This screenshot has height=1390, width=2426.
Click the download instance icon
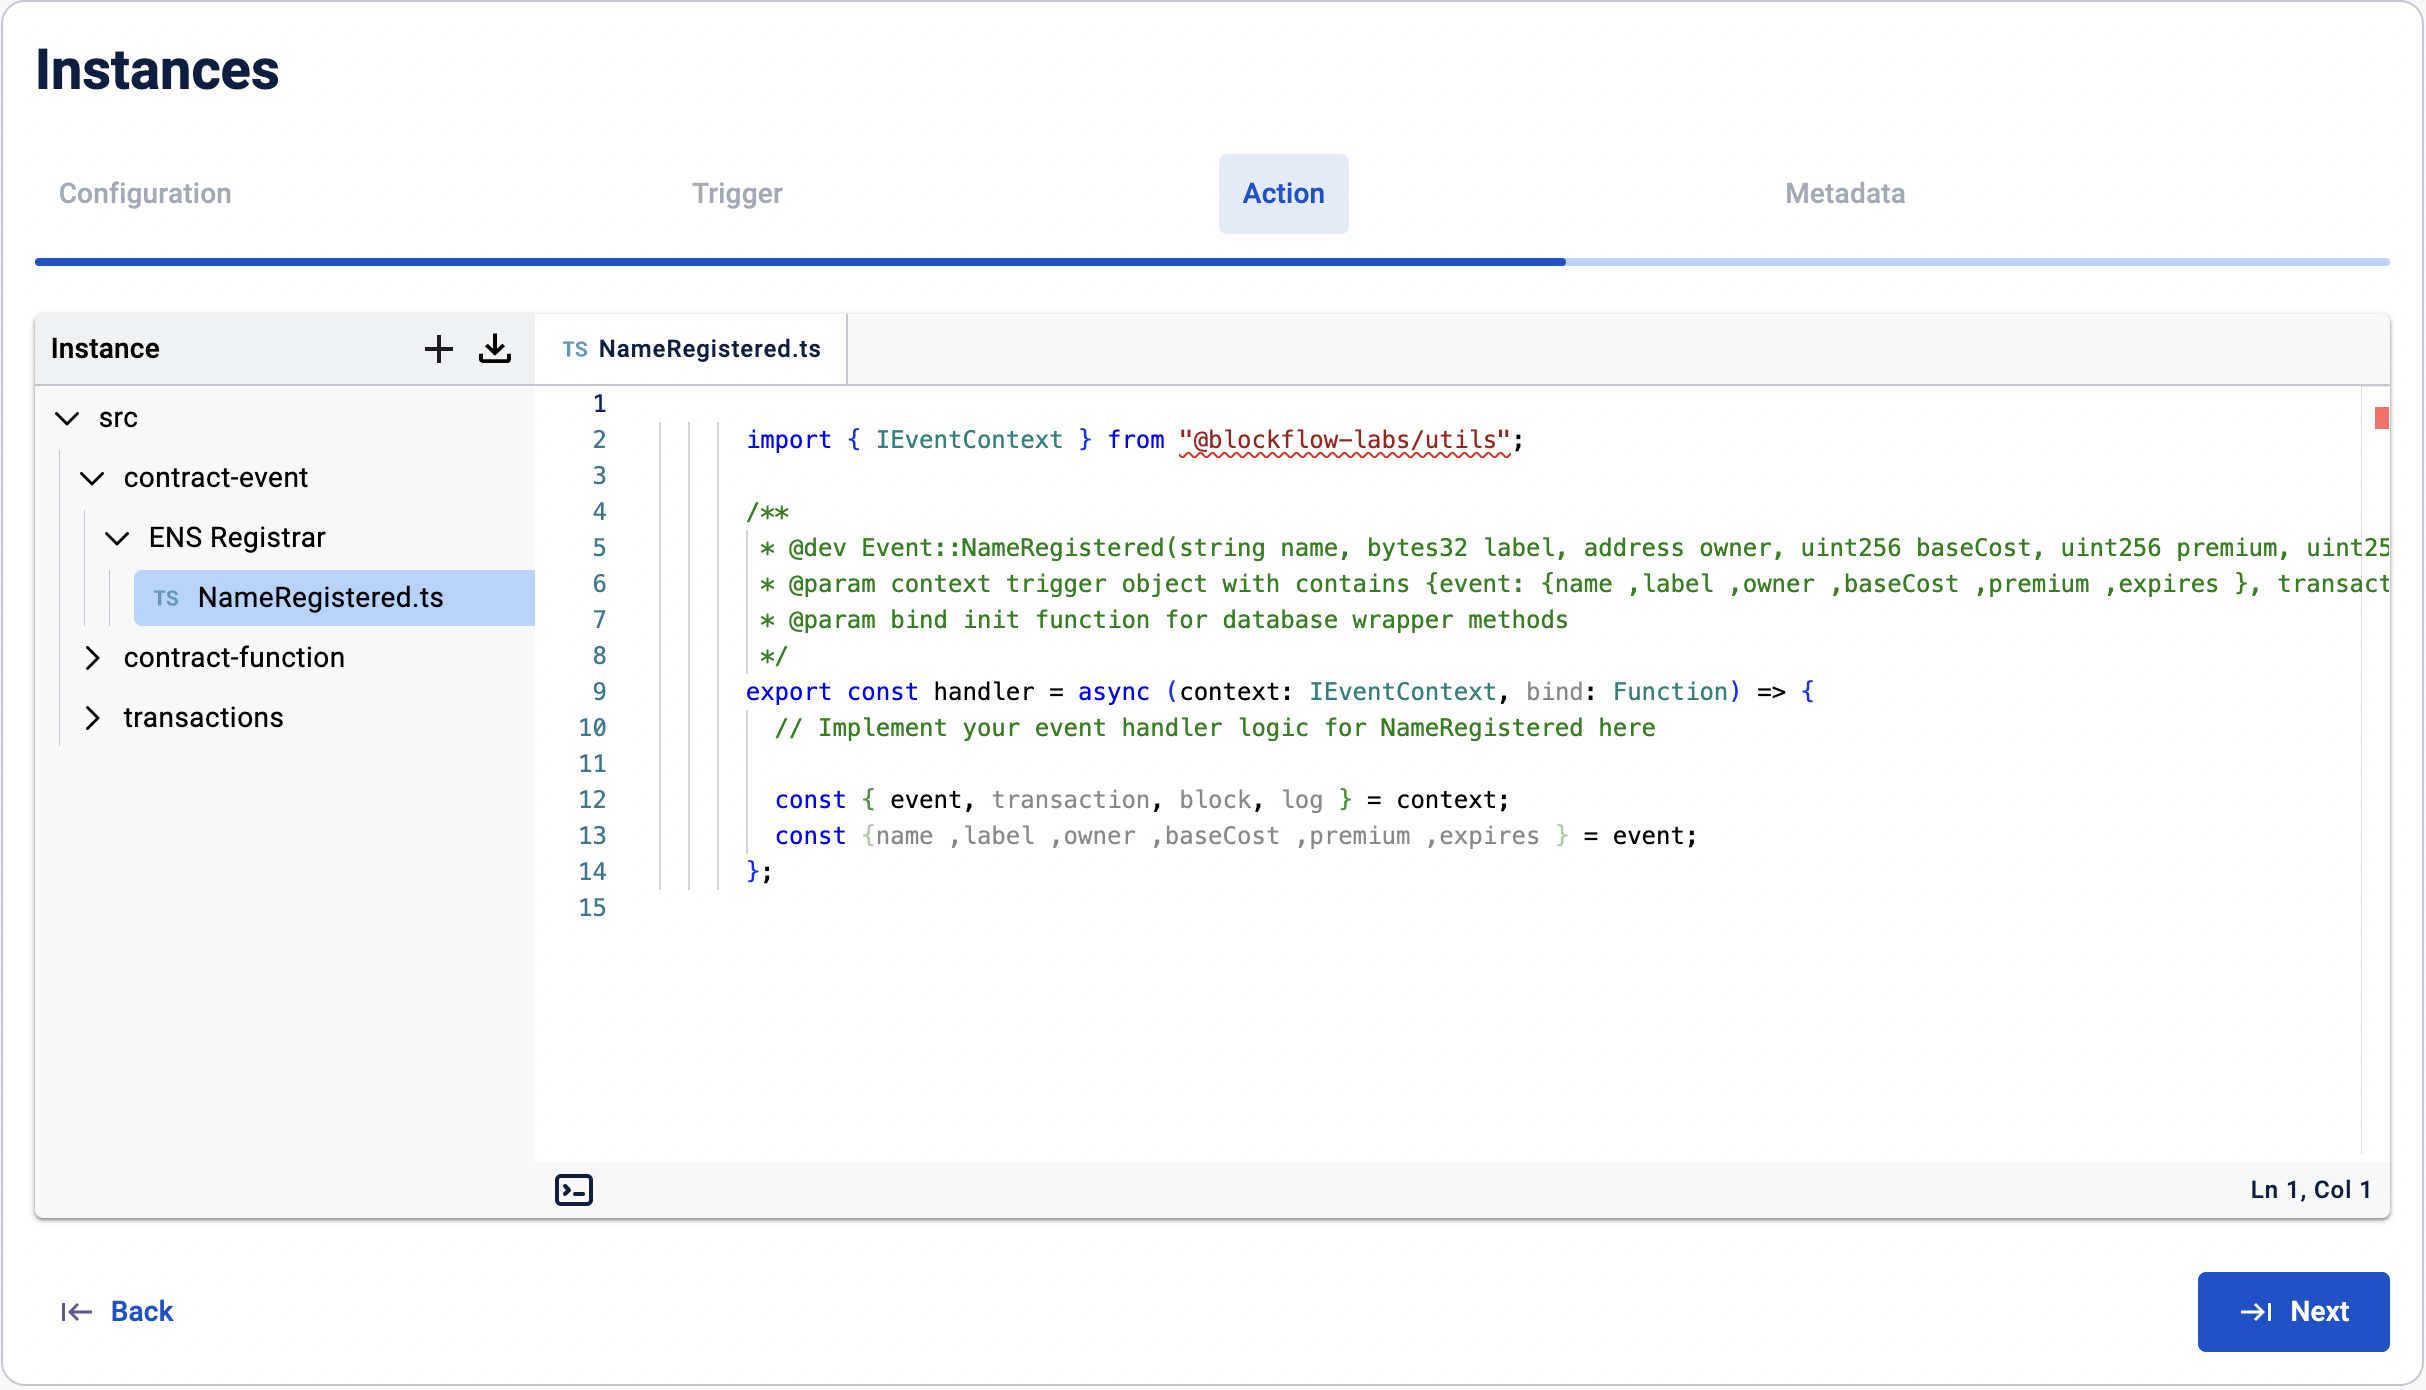[495, 349]
